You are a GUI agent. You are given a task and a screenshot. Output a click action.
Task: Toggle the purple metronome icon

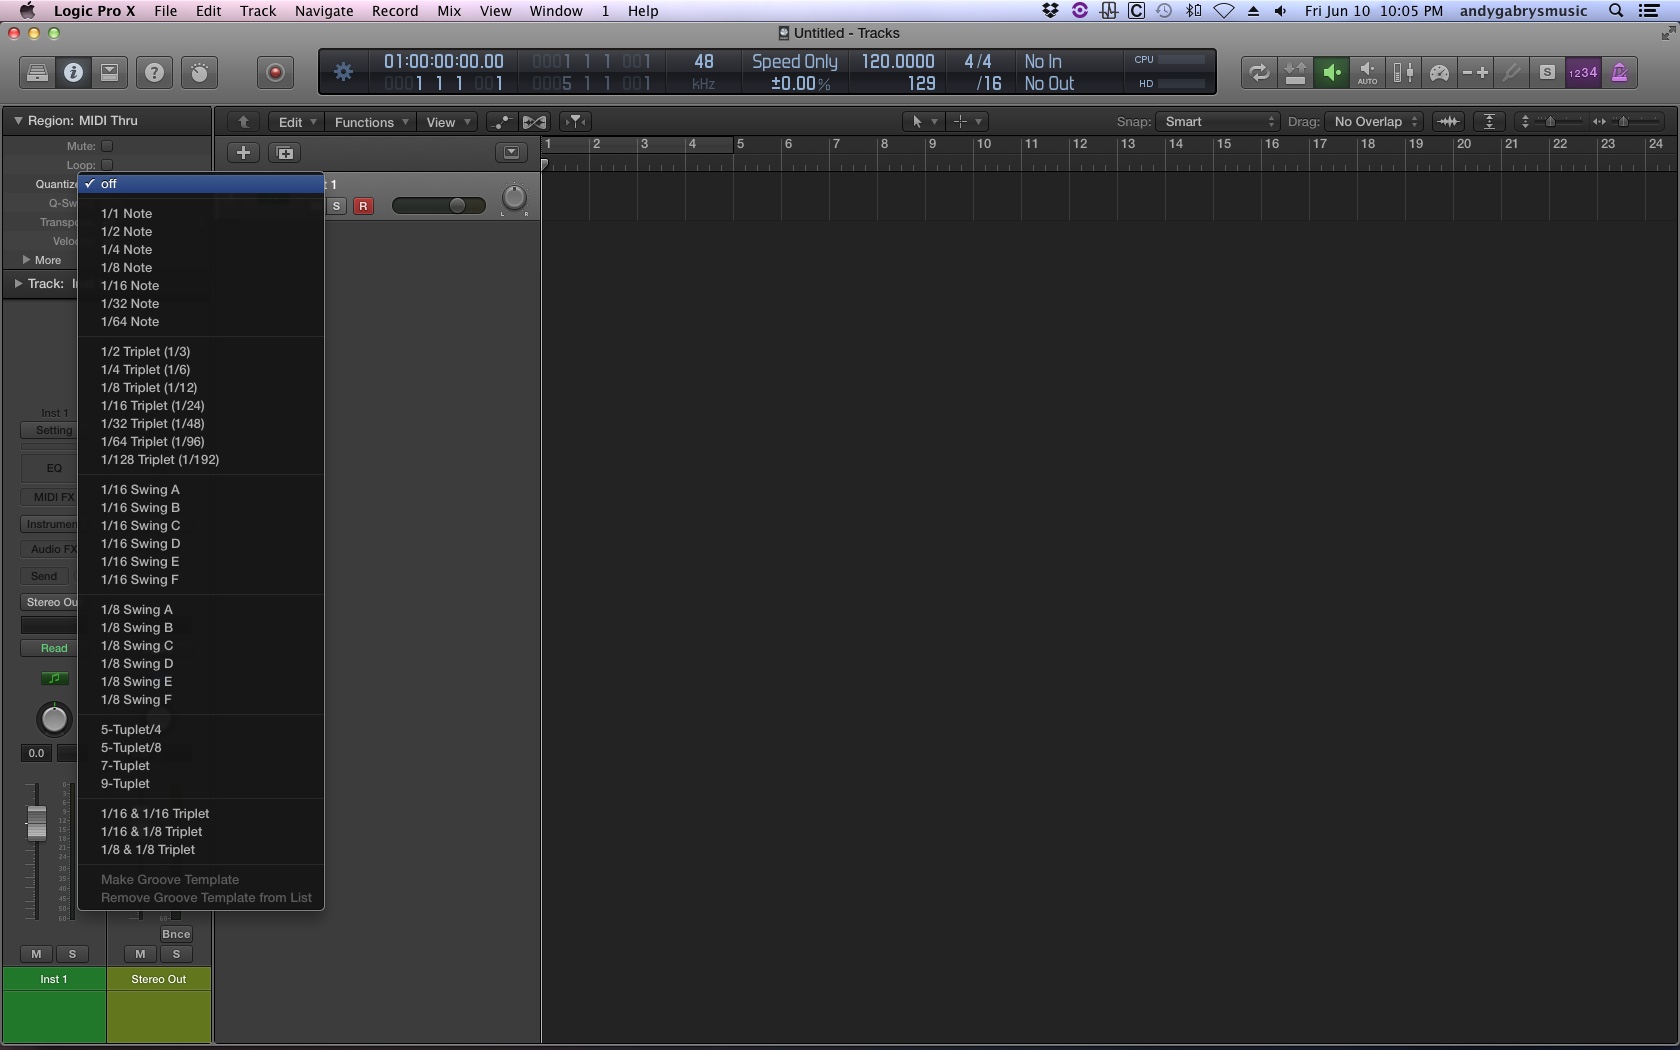1619,73
